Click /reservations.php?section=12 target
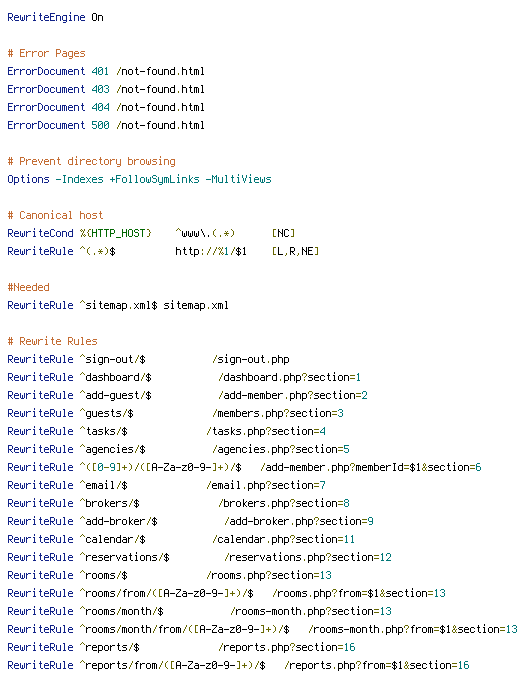This screenshot has width=526, height=682. point(308,557)
